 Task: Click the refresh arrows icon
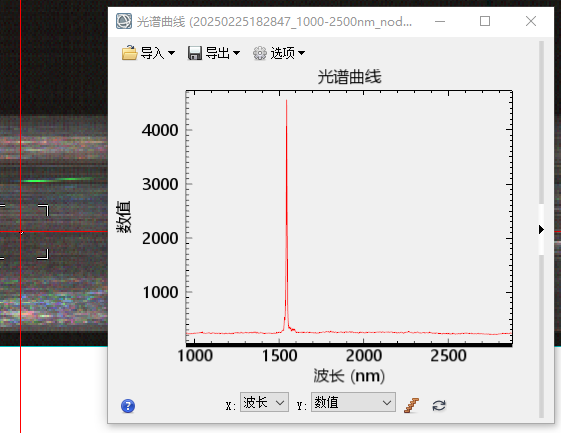tap(439, 405)
